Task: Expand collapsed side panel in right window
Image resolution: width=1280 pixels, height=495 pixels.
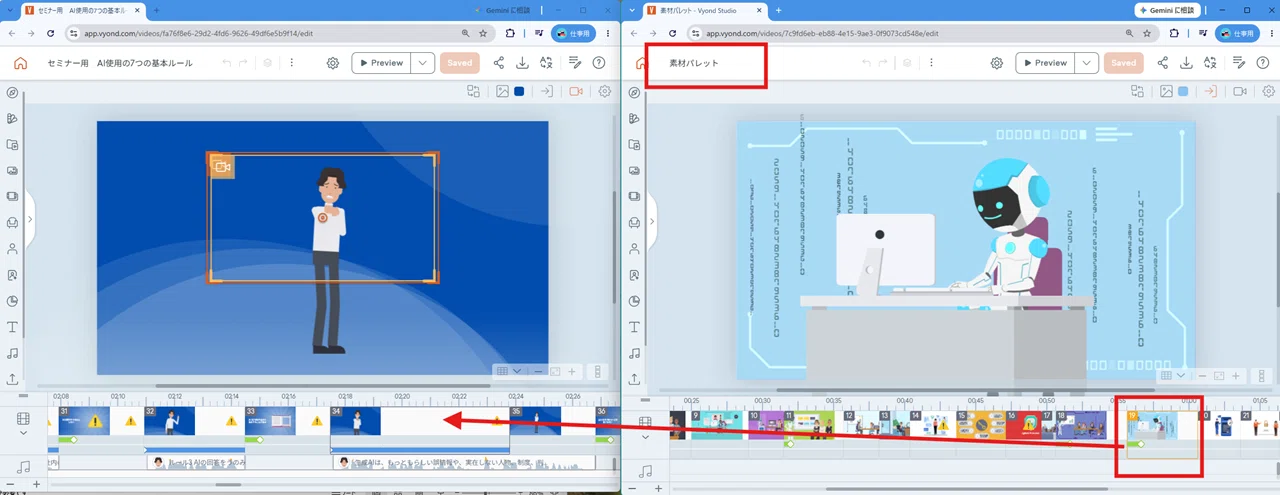Action: [x=652, y=221]
